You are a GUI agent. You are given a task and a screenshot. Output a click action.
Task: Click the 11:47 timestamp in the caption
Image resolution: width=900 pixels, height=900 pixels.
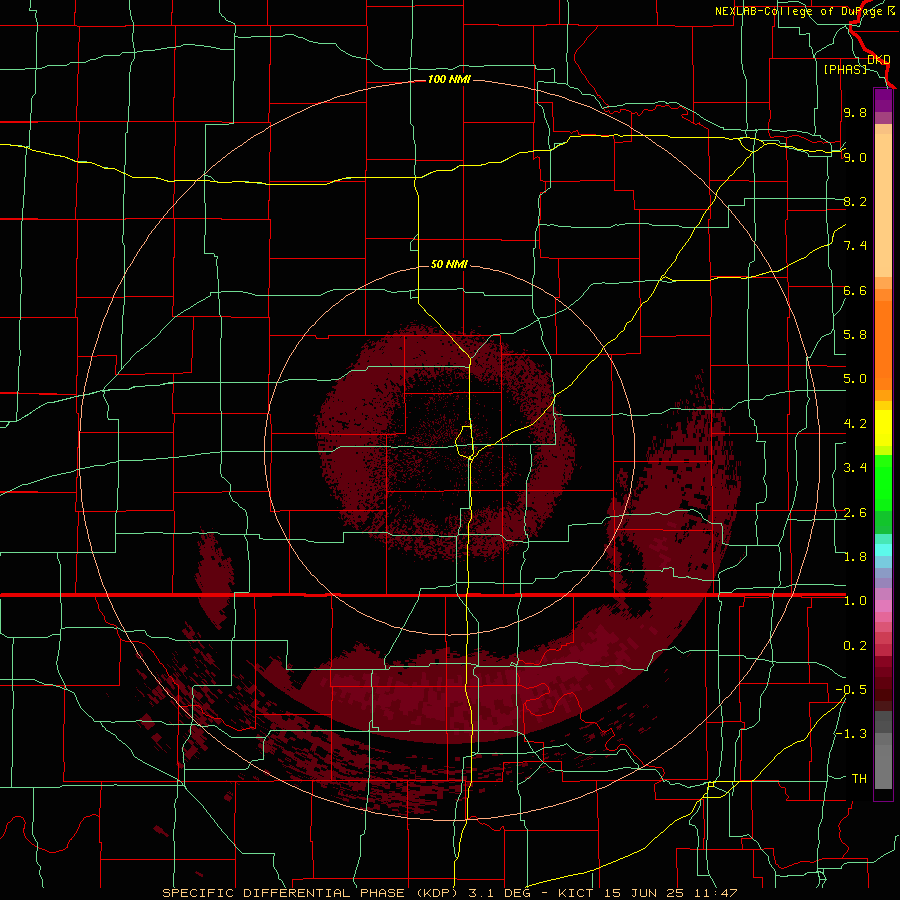coord(715,893)
